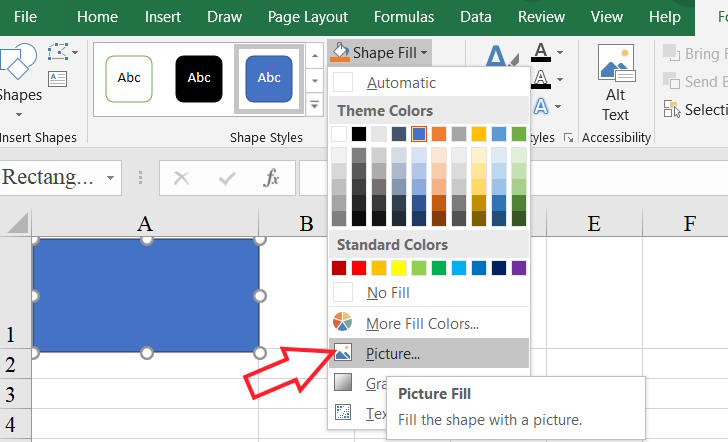728x442 pixels.
Task: Select the black Abc shape style
Action: click(199, 77)
